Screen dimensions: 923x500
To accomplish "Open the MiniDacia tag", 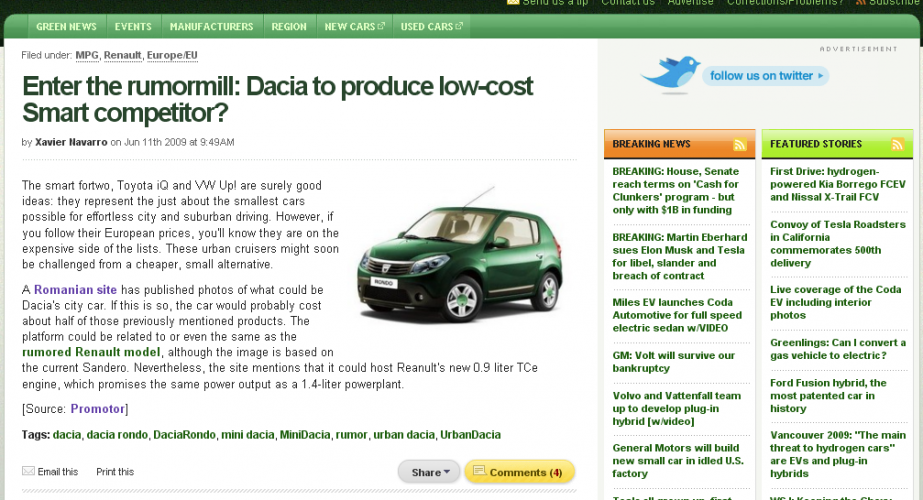I will (x=305, y=435).
